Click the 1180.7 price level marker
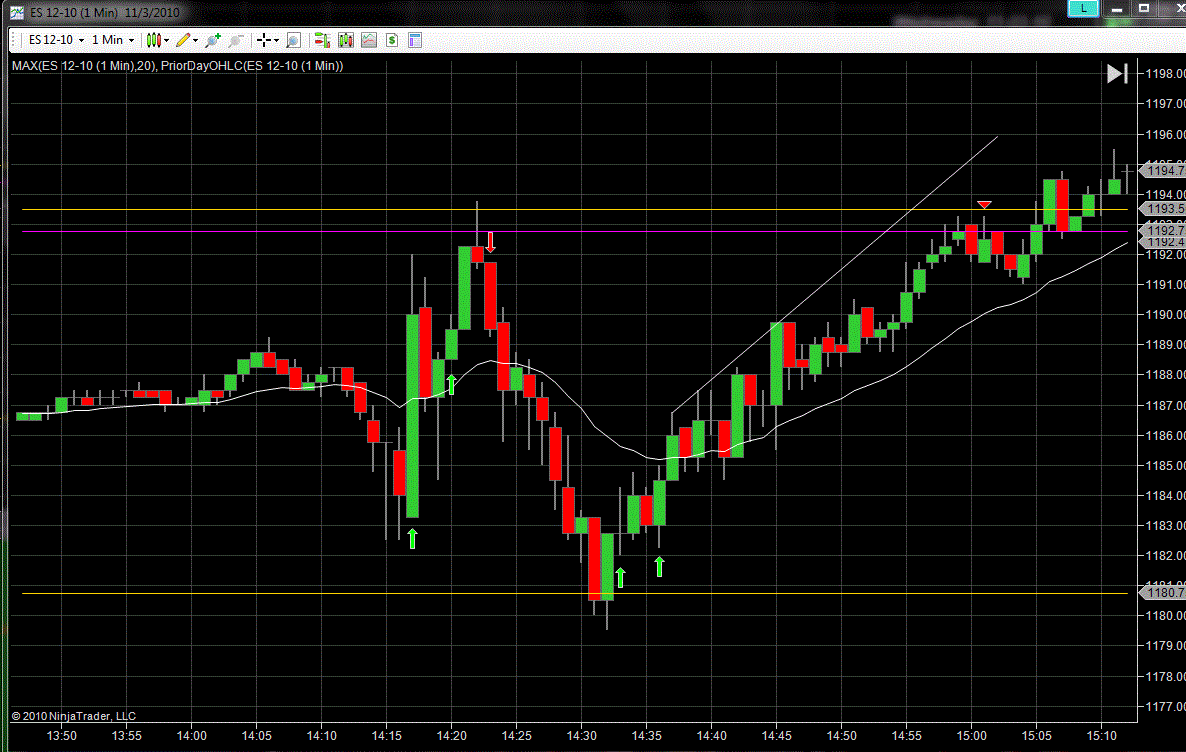The width and height of the screenshot is (1186, 752). pyautogui.click(x=1164, y=593)
